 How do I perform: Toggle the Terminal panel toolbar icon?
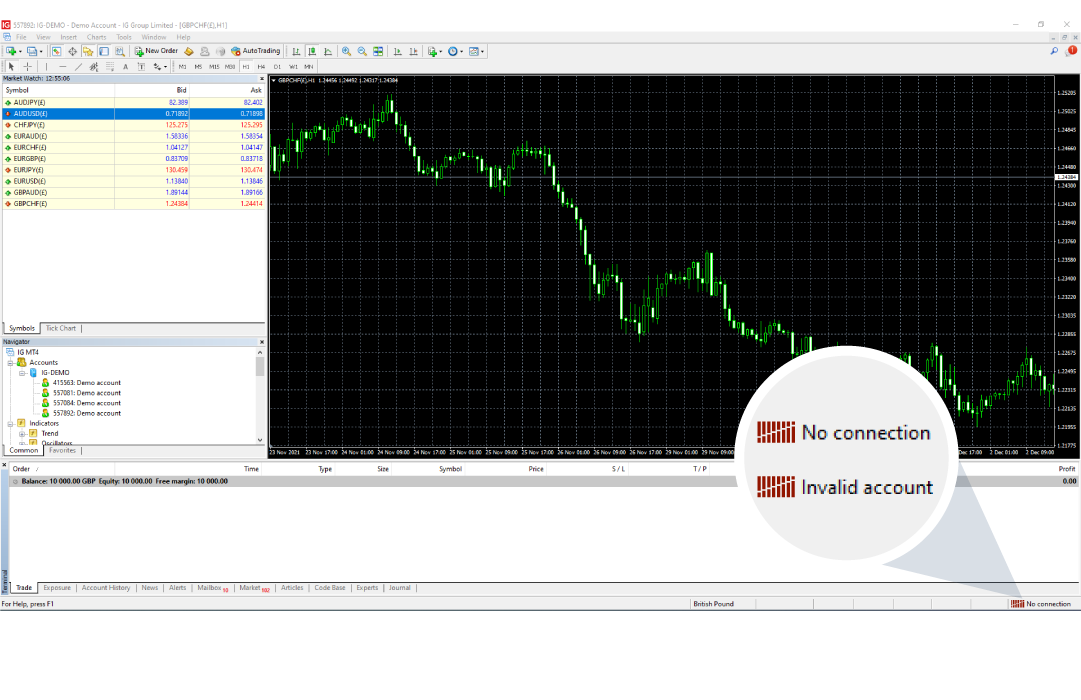104,51
